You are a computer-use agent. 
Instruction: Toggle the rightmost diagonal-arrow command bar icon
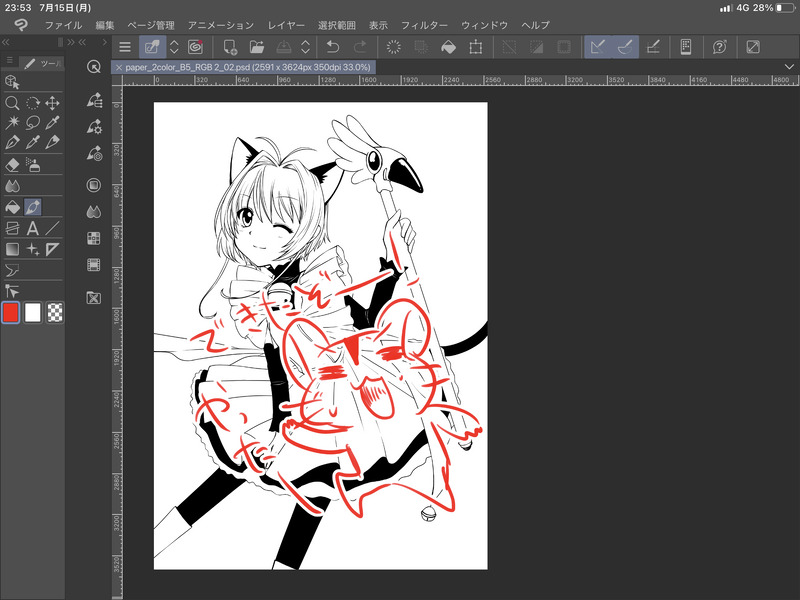753,47
